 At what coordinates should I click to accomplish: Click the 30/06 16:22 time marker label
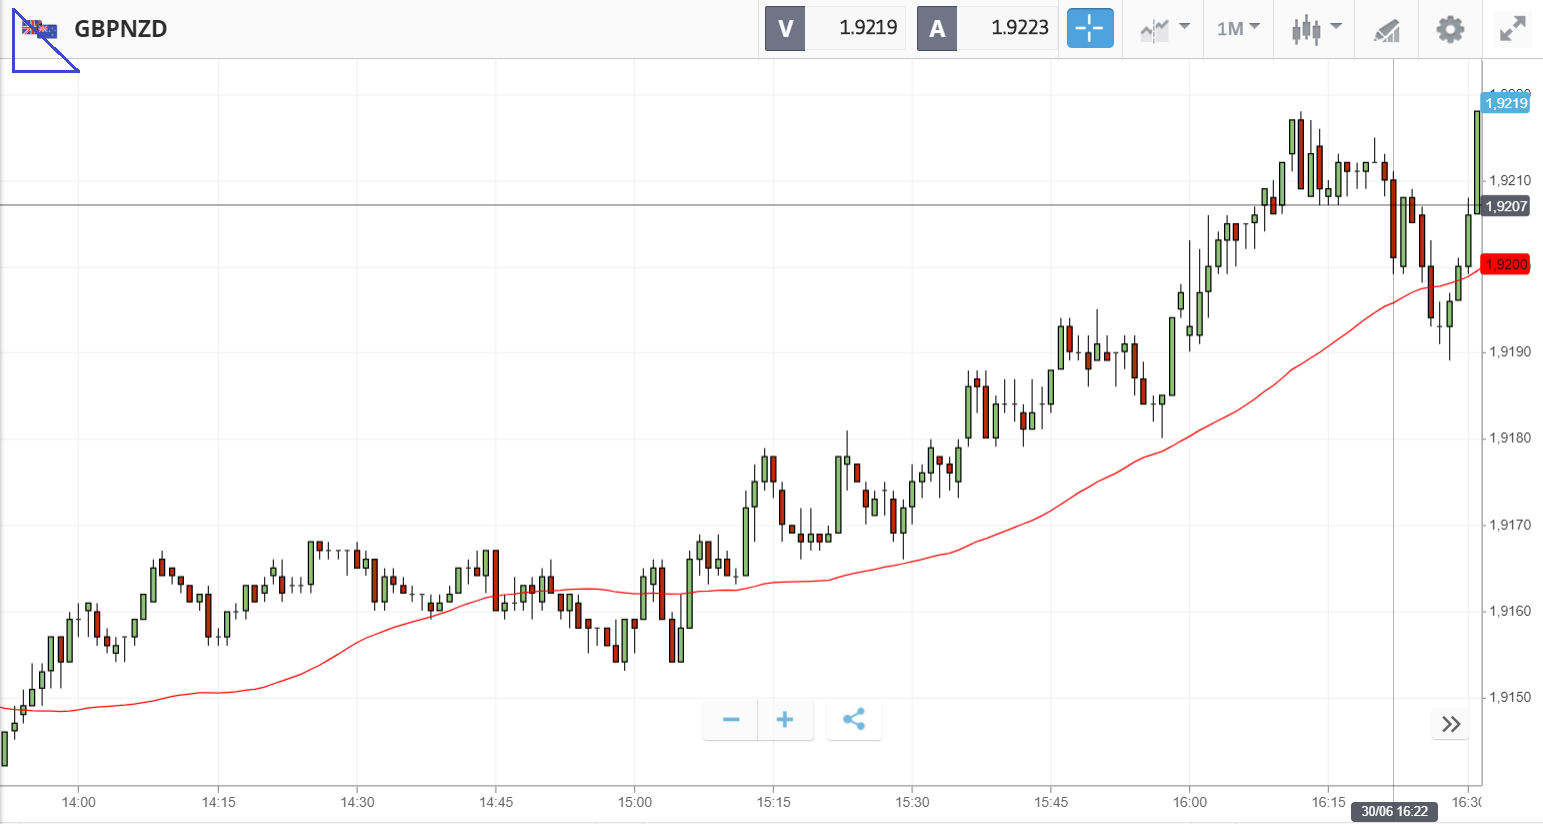coord(1394,811)
